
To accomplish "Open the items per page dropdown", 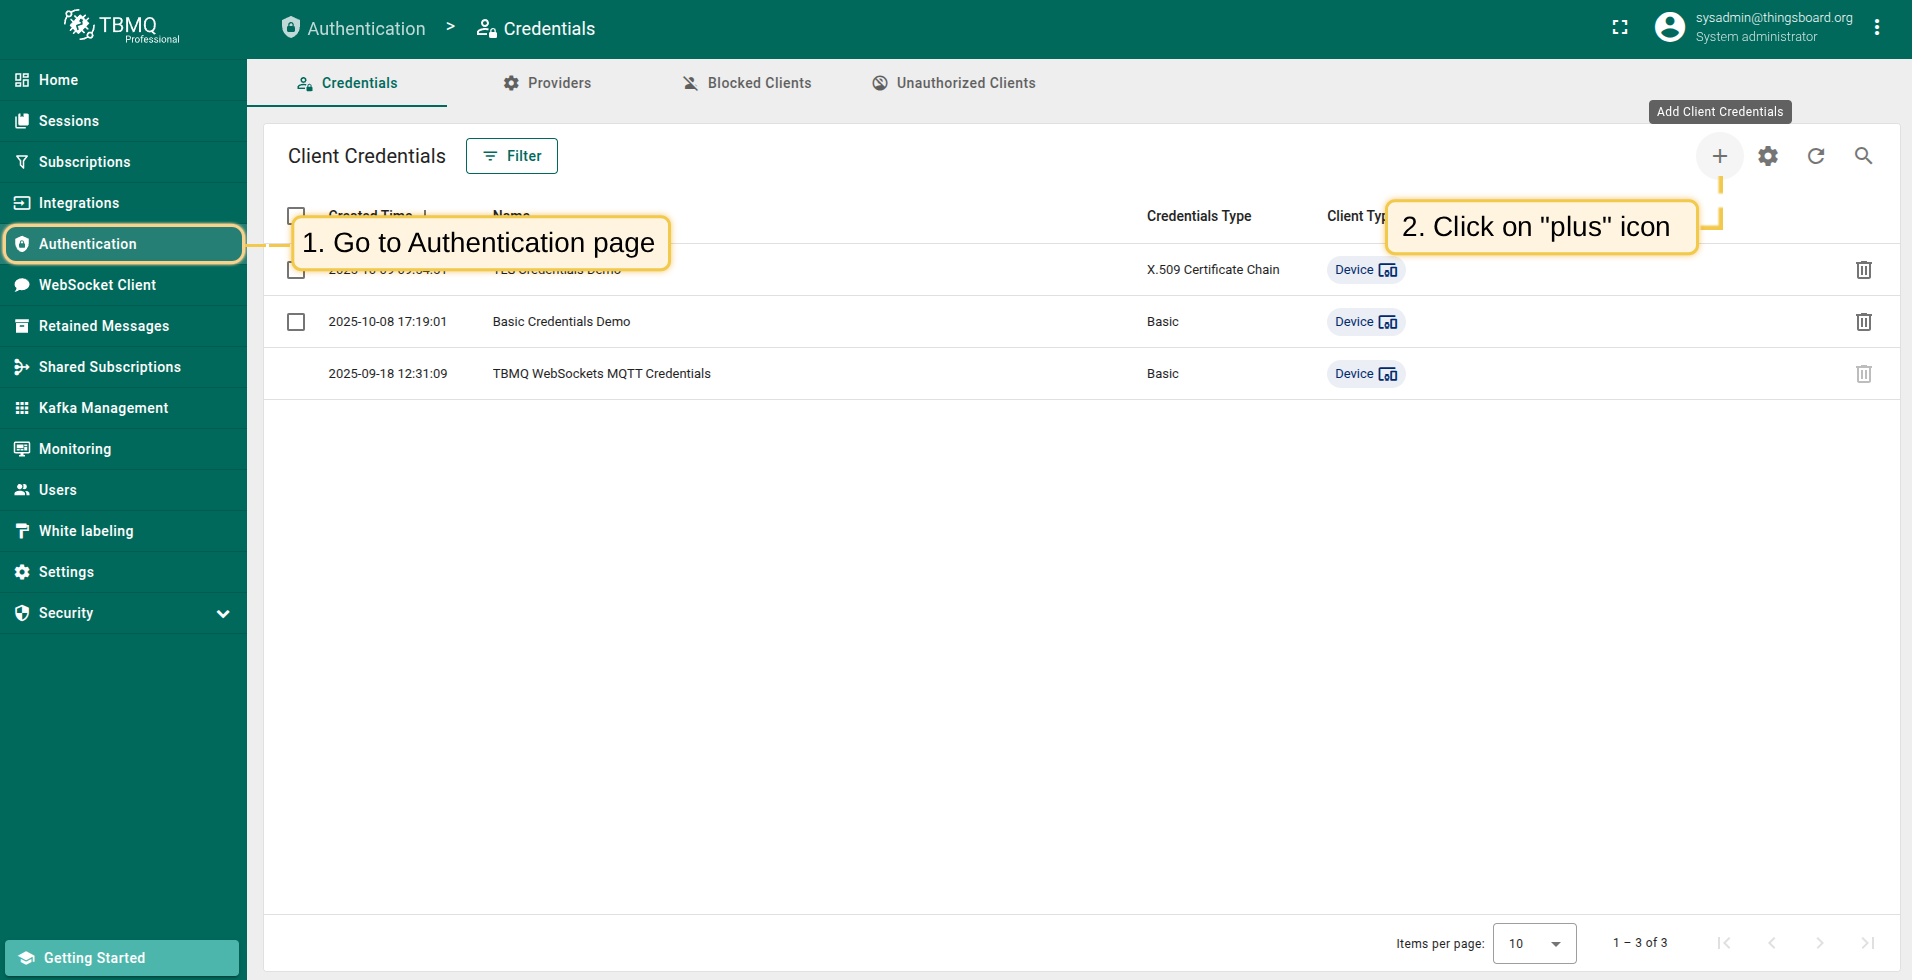I will (1534, 943).
